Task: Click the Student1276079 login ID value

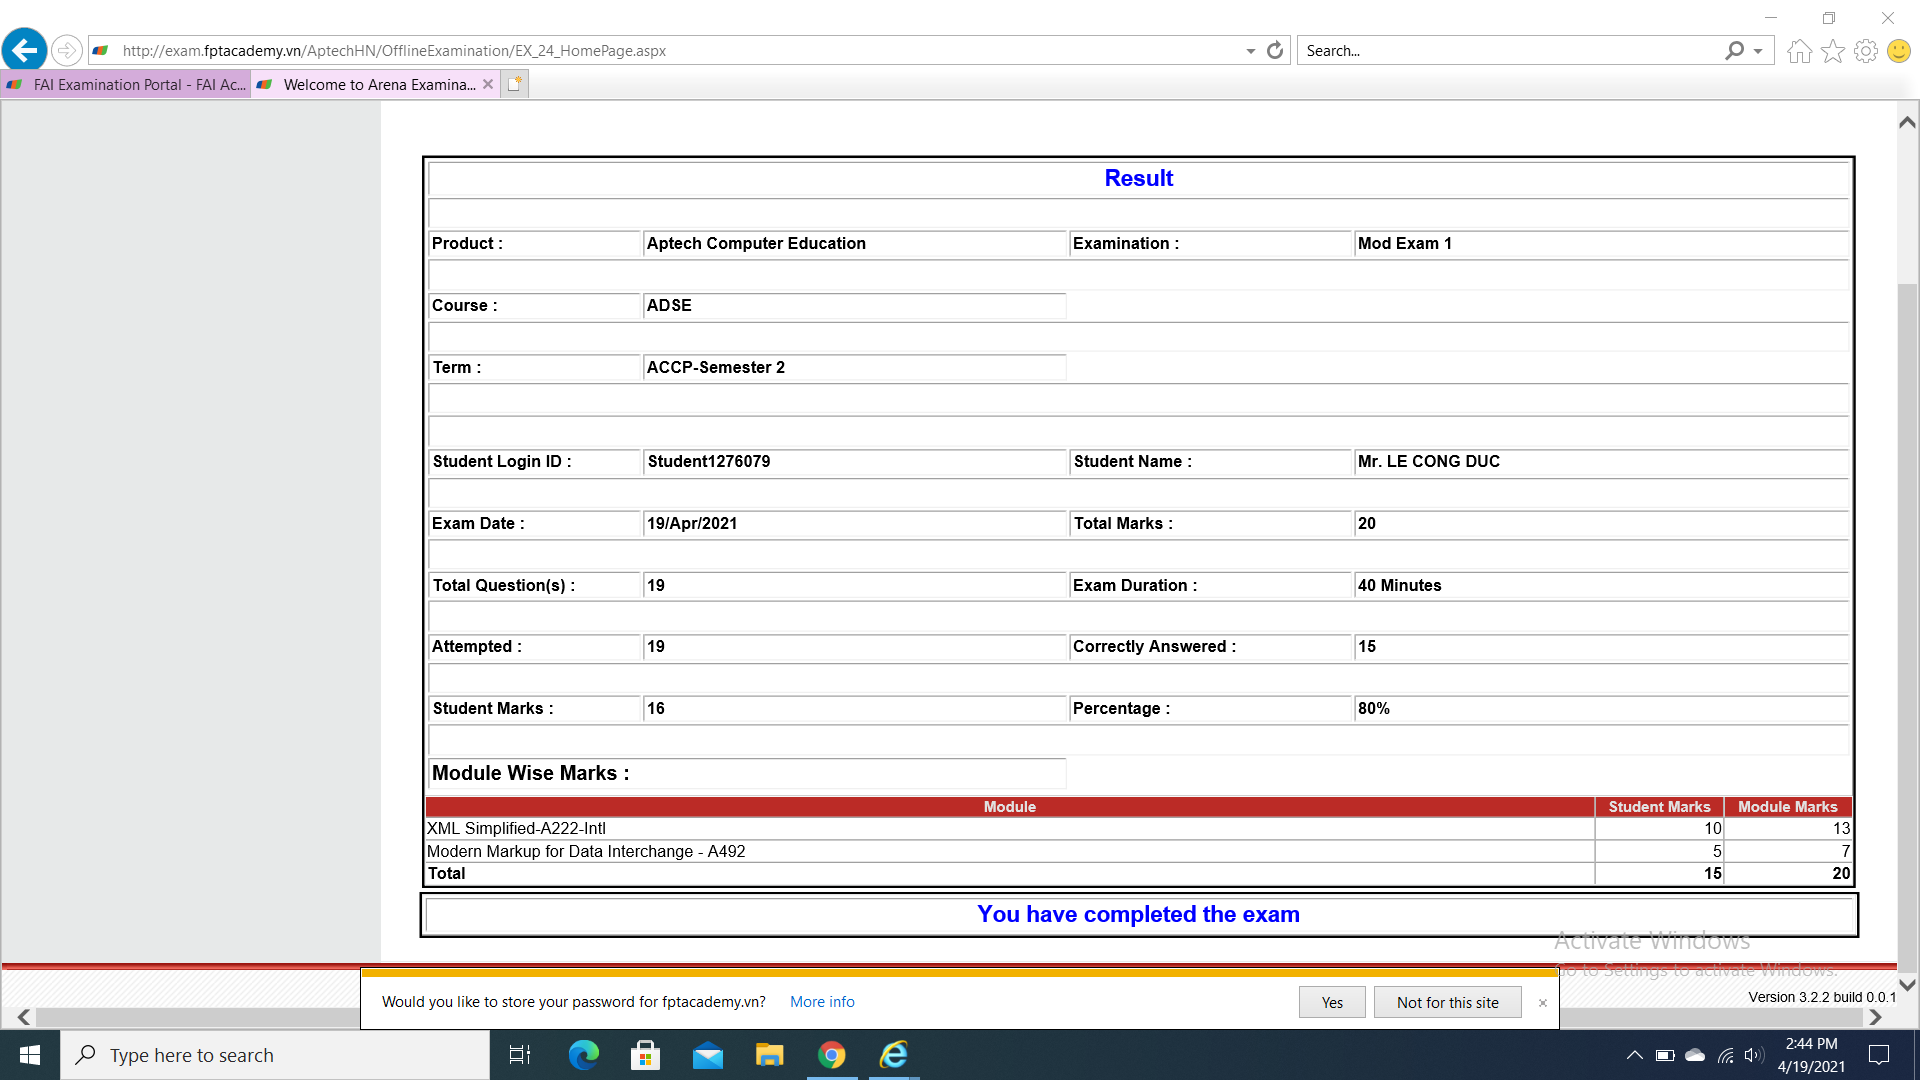Action: (708, 462)
